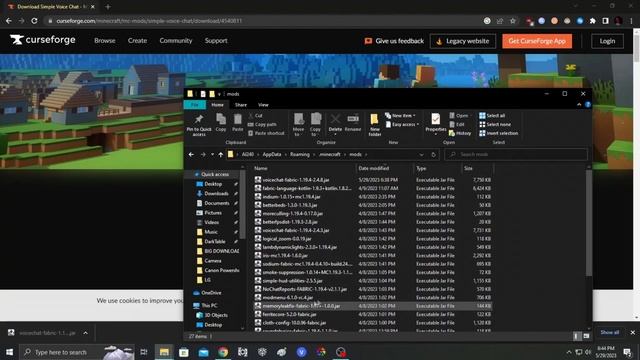
Task: Open the Move to dropdown in Organize
Action: click(298, 124)
